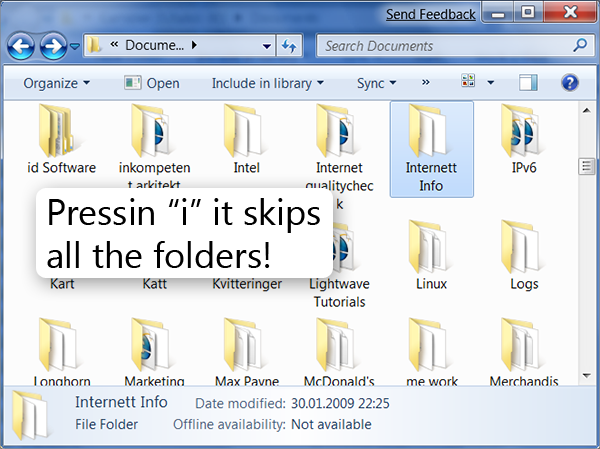This screenshot has height=449, width=600.
Task: Go back with the Back arrow button
Action: [21, 46]
